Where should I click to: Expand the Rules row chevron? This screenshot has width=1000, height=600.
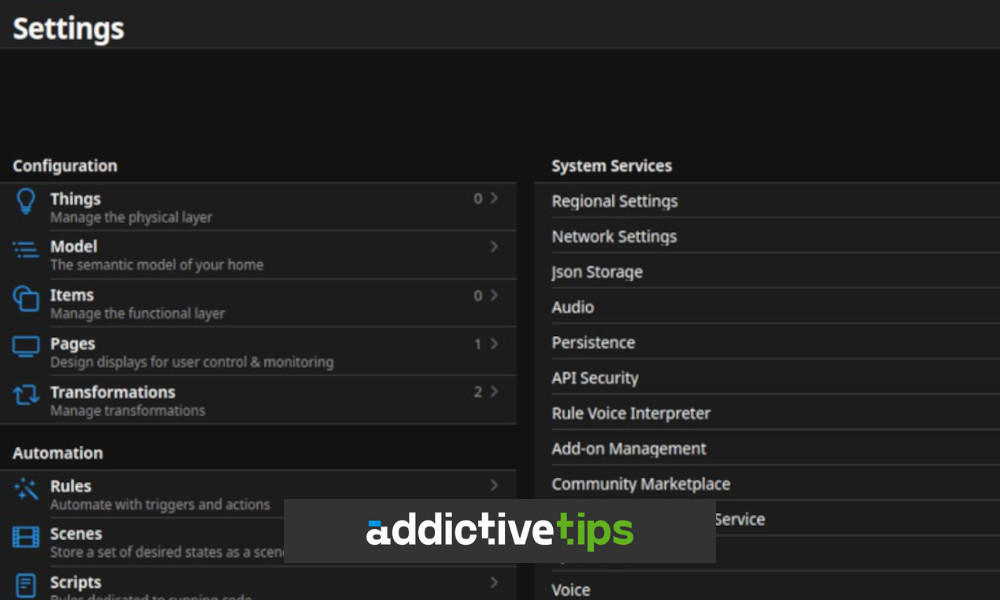tap(492, 485)
